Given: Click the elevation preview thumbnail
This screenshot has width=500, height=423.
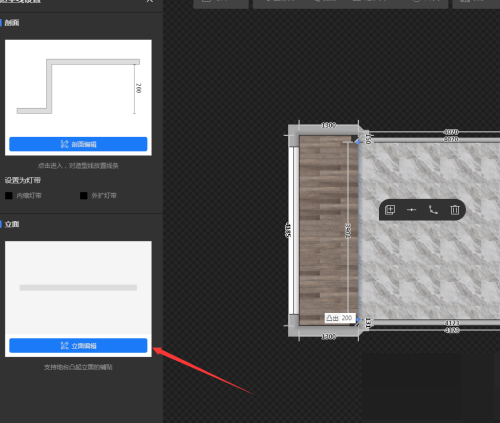Looking at the screenshot, I should tap(78, 288).
